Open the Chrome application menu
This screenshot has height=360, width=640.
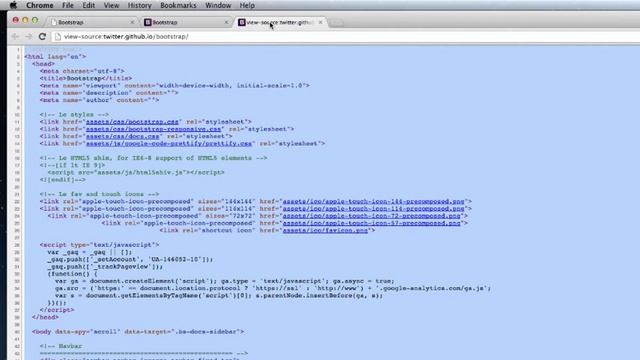coord(40,5)
